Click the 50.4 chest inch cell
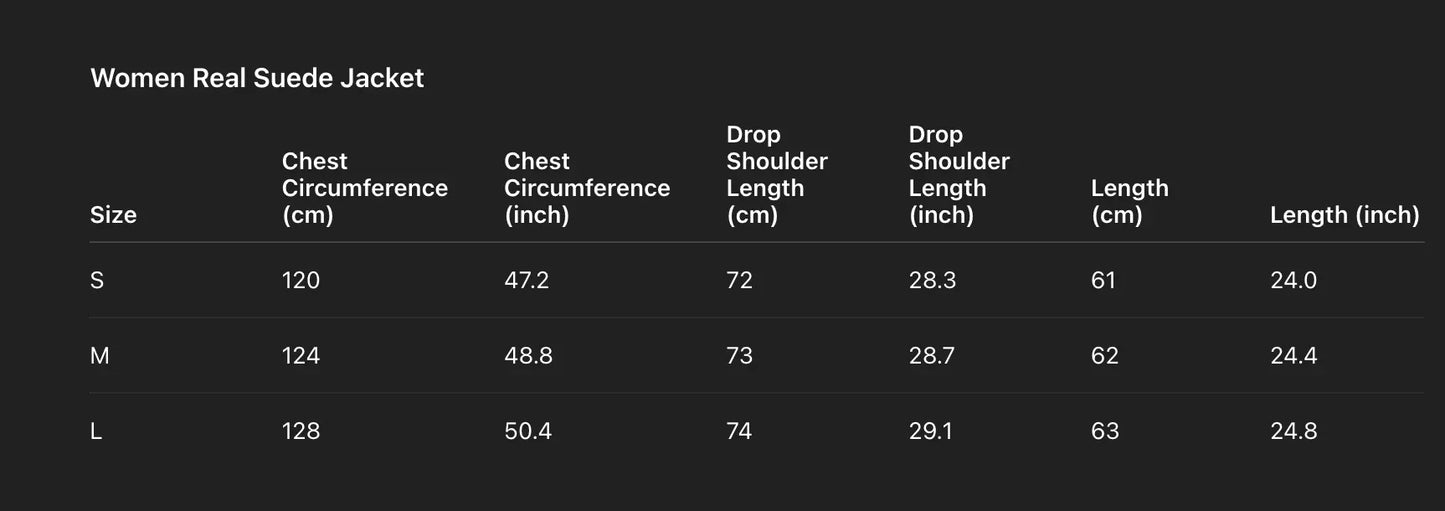 point(528,431)
